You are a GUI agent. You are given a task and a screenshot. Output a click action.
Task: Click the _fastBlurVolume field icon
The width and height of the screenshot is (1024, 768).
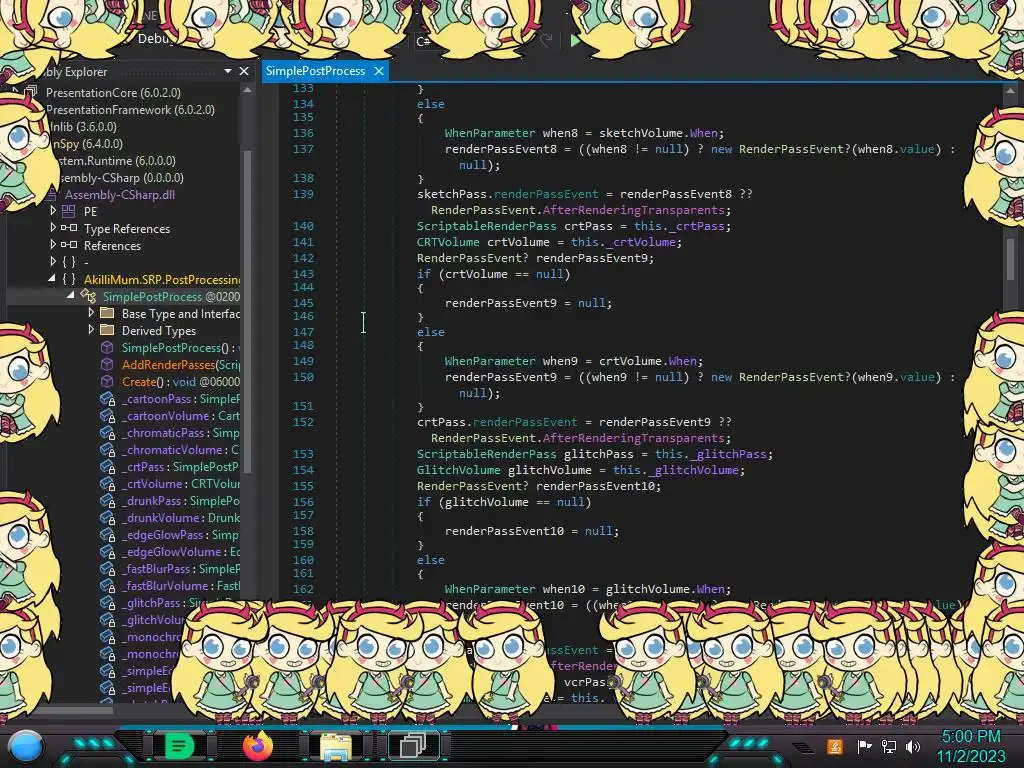[108, 585]
